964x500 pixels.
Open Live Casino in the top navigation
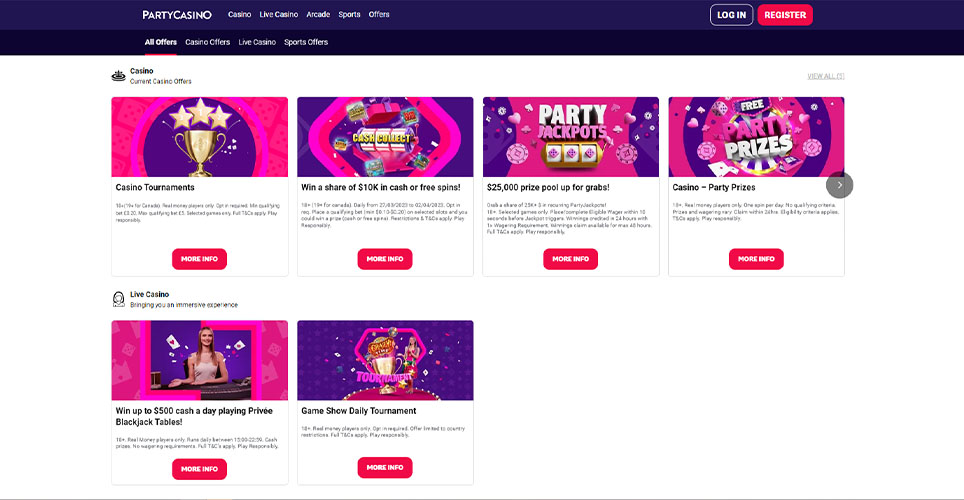[279, 14]
